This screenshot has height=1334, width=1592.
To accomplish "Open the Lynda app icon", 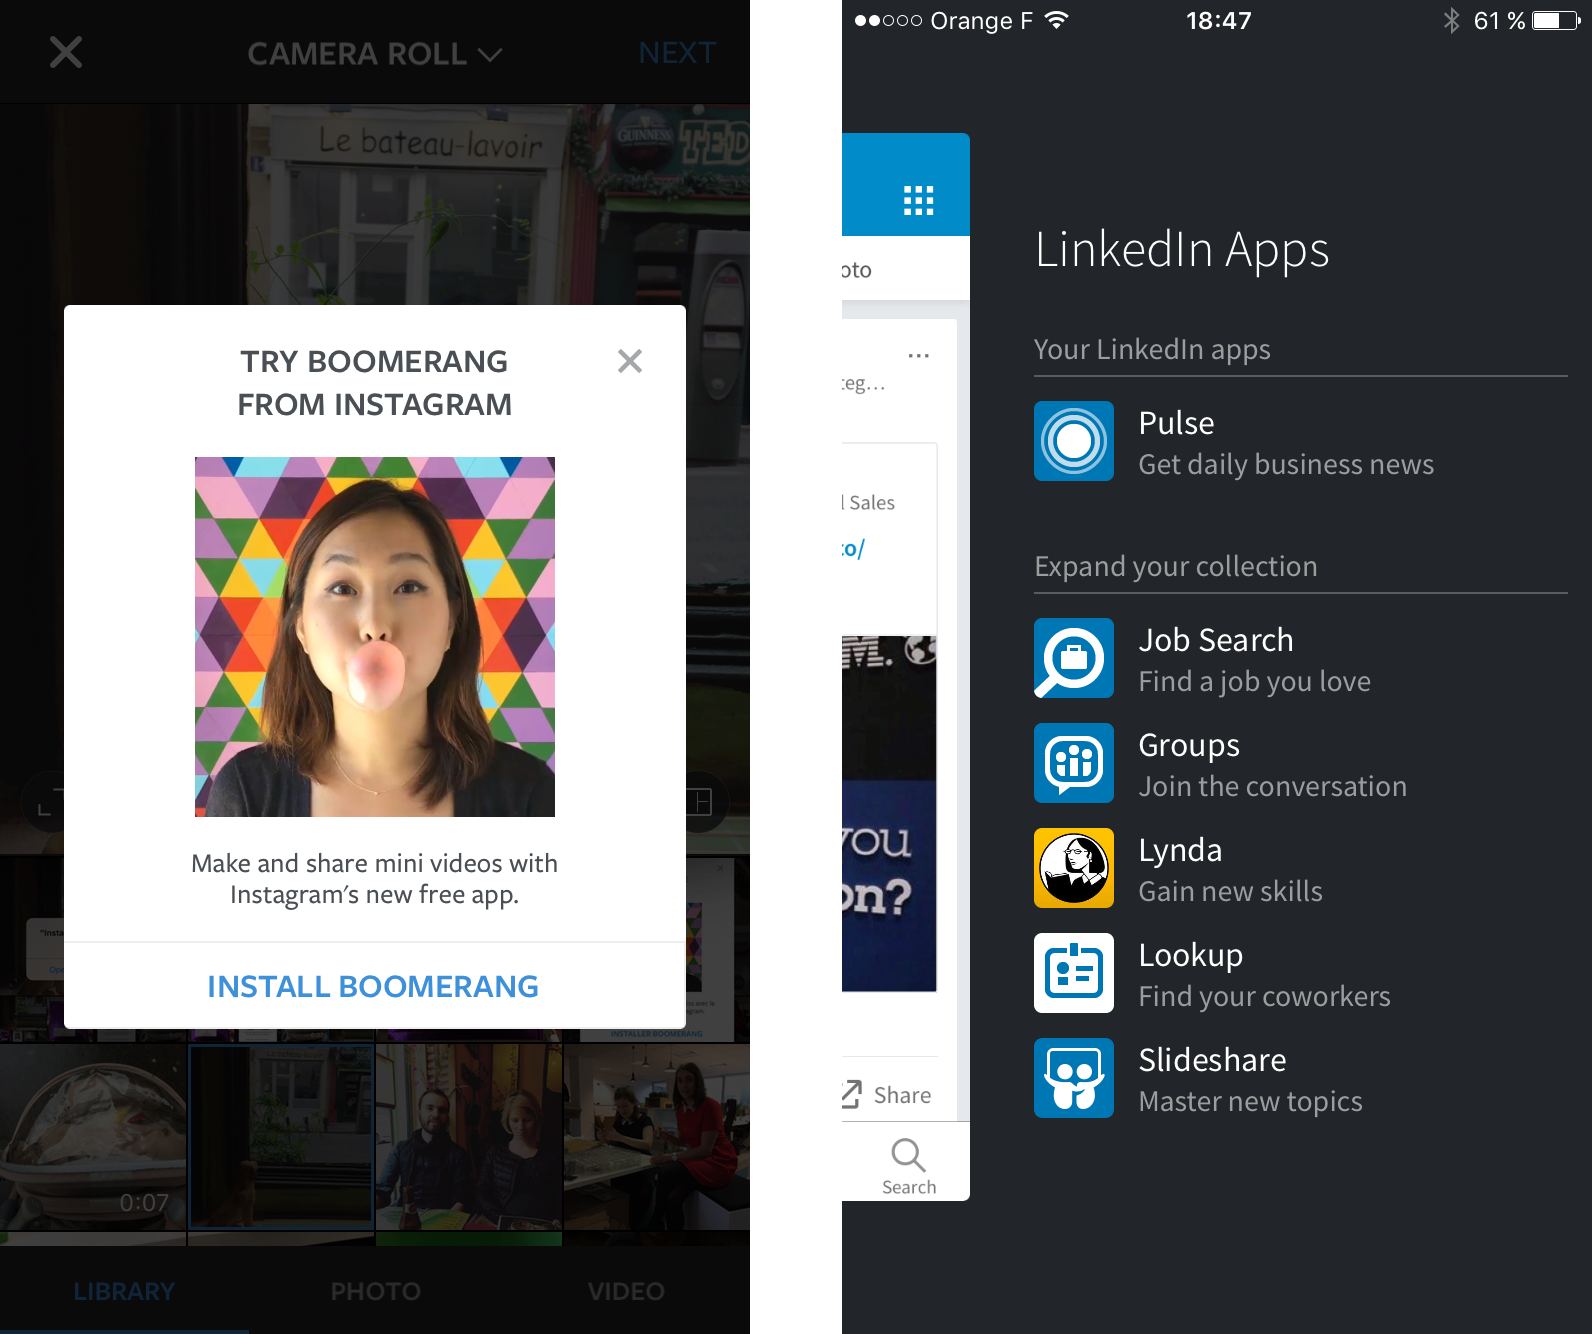I will click(1074, 868).
